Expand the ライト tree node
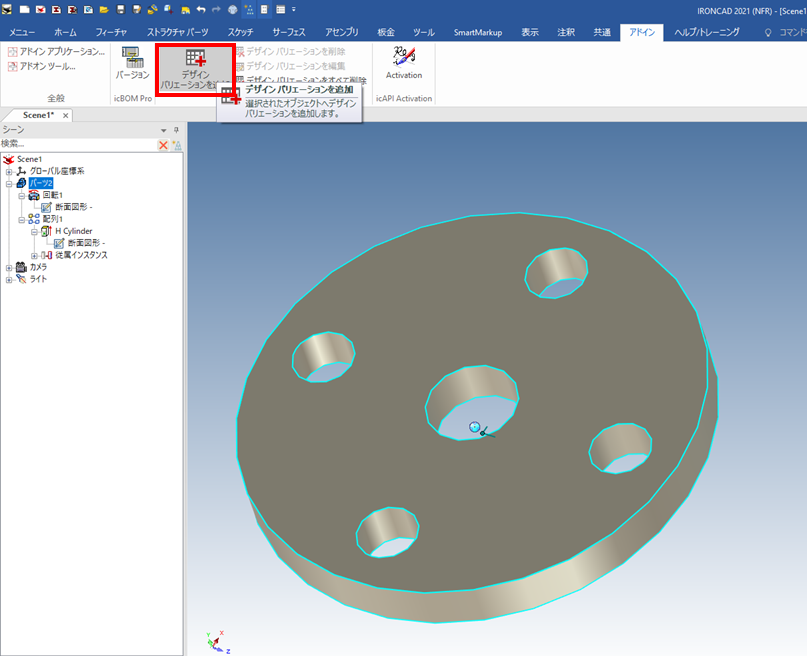Viewport: 807px width, 656px height. tap(9, 279)
